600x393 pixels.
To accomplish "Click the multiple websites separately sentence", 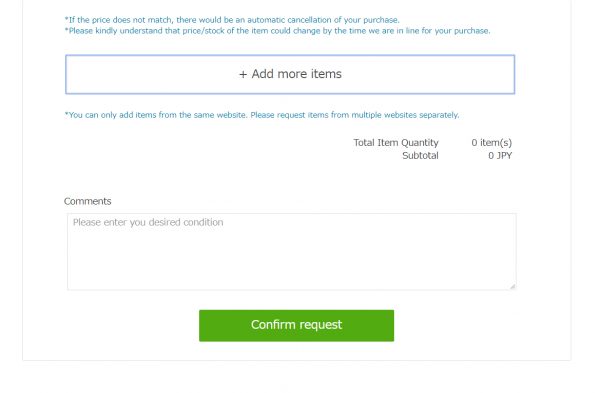I will click(x=355, y=115).
